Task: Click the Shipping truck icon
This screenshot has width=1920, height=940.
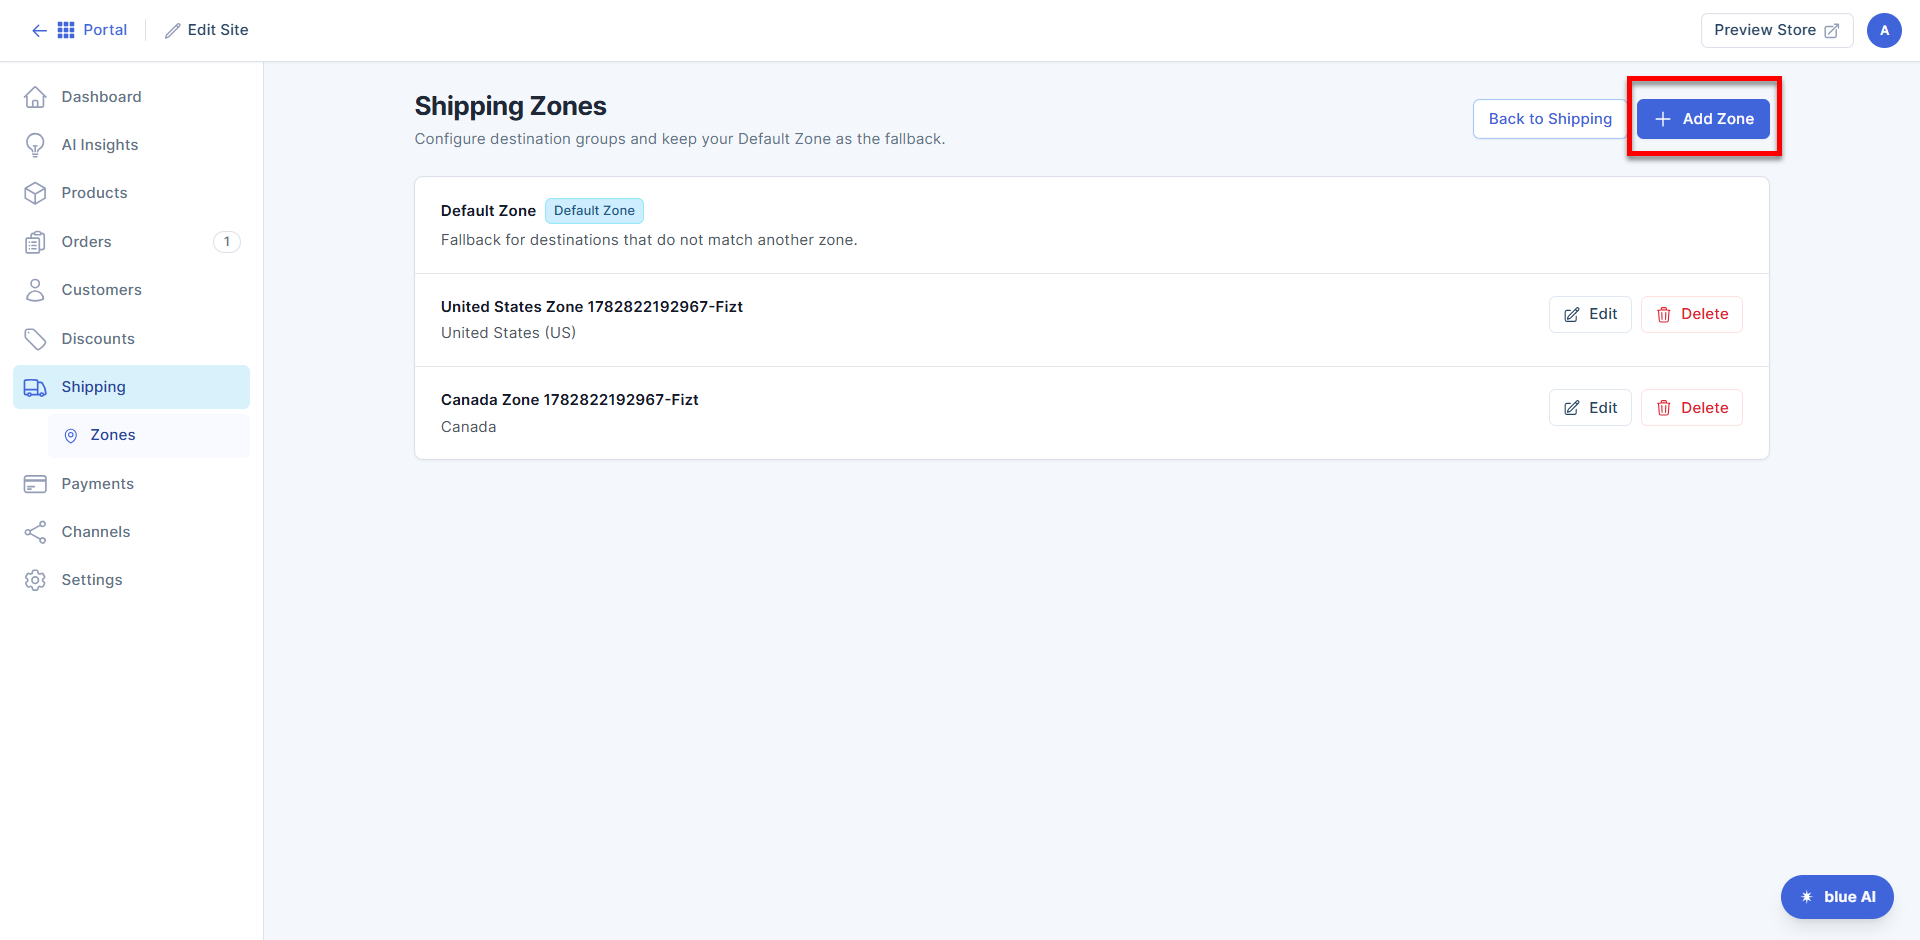Action: point(35,387)
